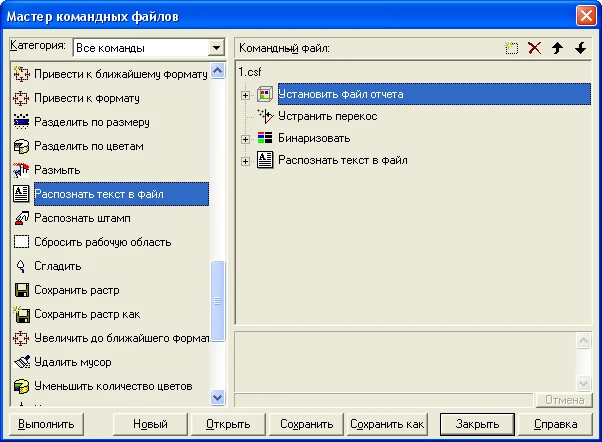
Task: Select Сохранить растр как in list
Action: [x=86, y=314]
